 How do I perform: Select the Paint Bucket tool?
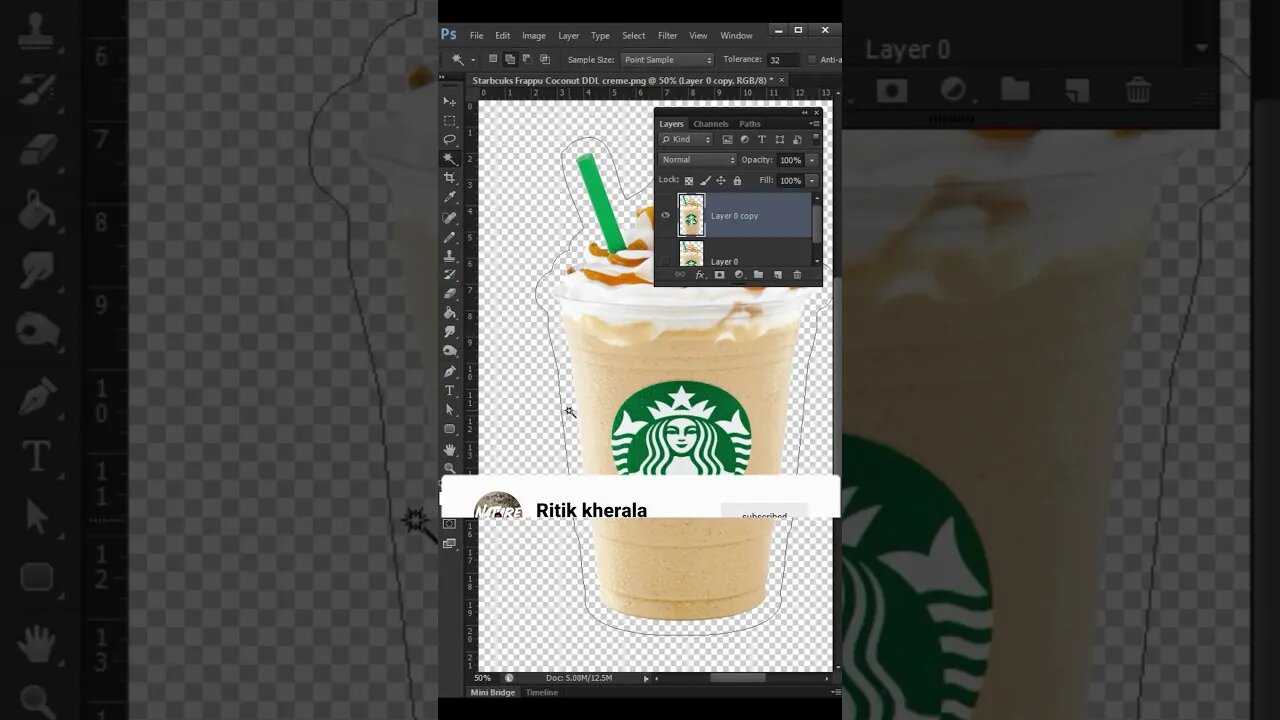tap(450, 312)
